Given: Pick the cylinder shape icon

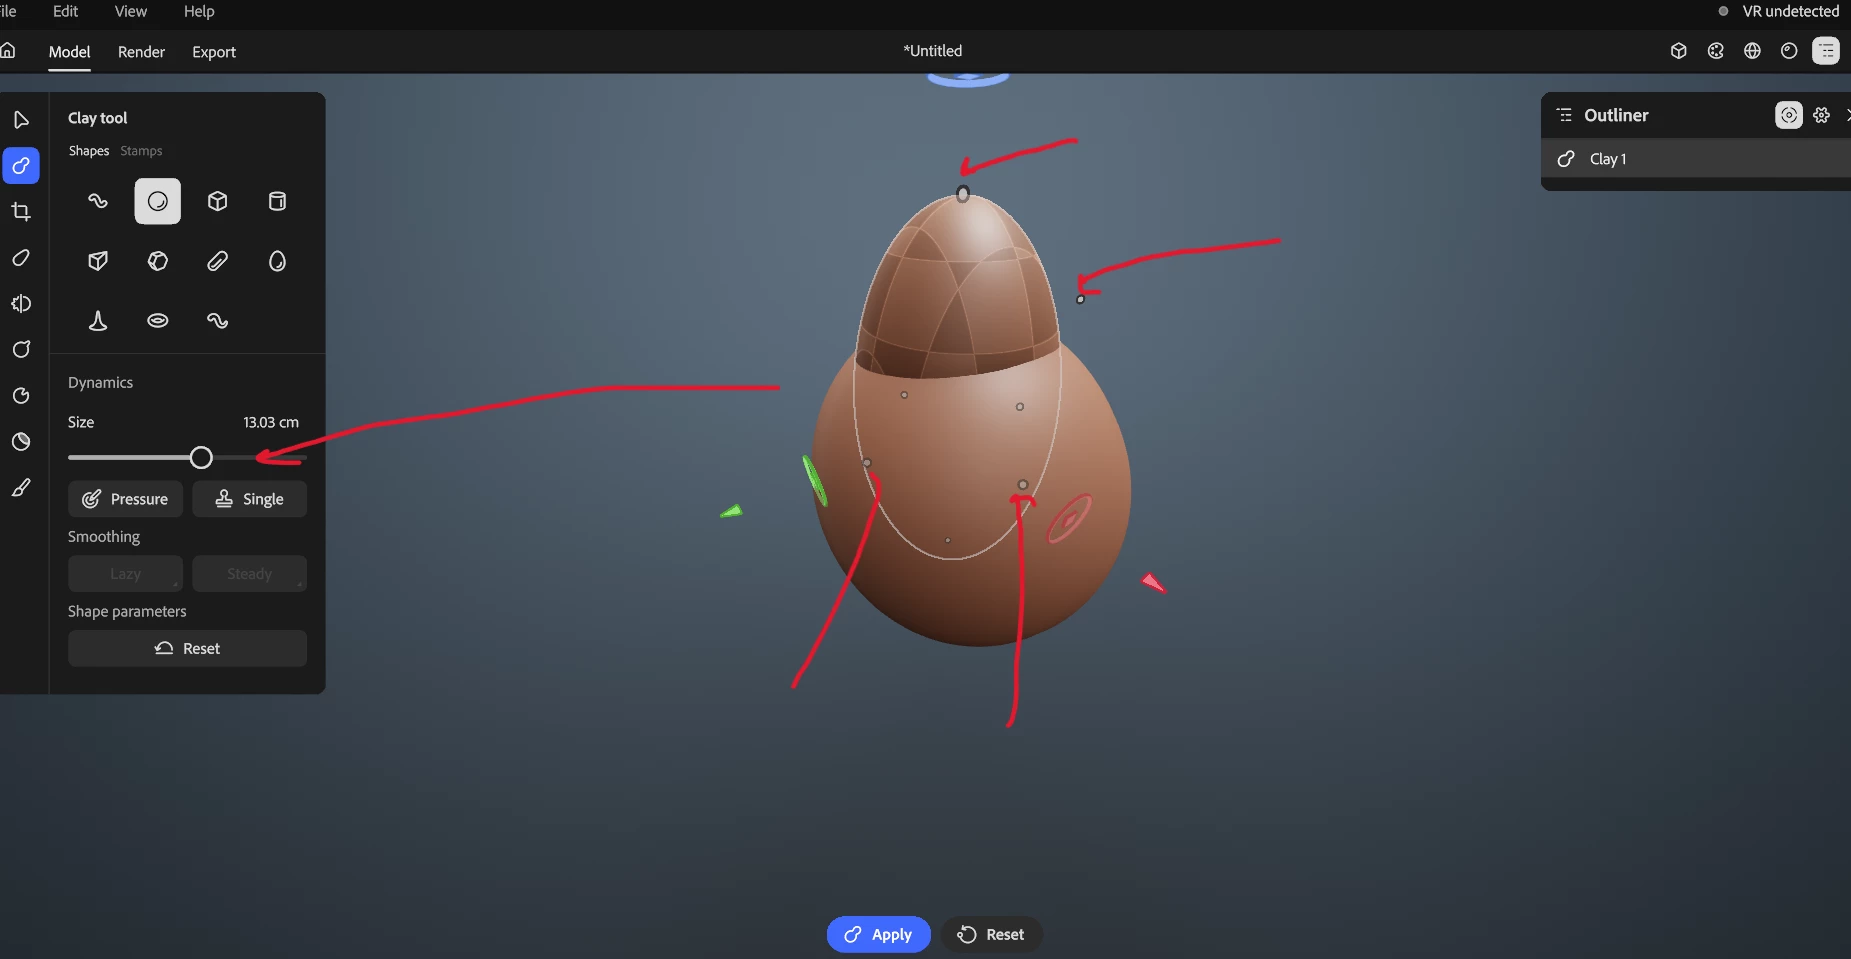Looking at the screenshot, I should coord(277,201).
